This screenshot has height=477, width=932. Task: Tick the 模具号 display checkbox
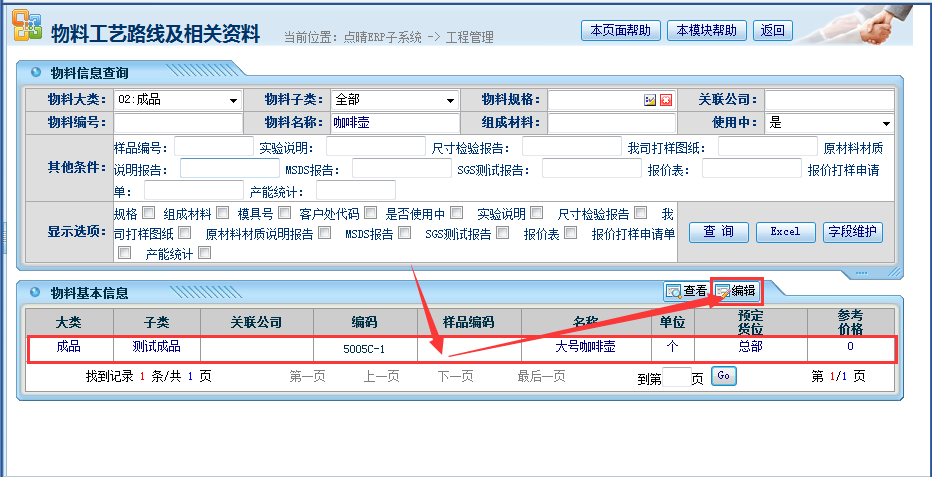284,213
